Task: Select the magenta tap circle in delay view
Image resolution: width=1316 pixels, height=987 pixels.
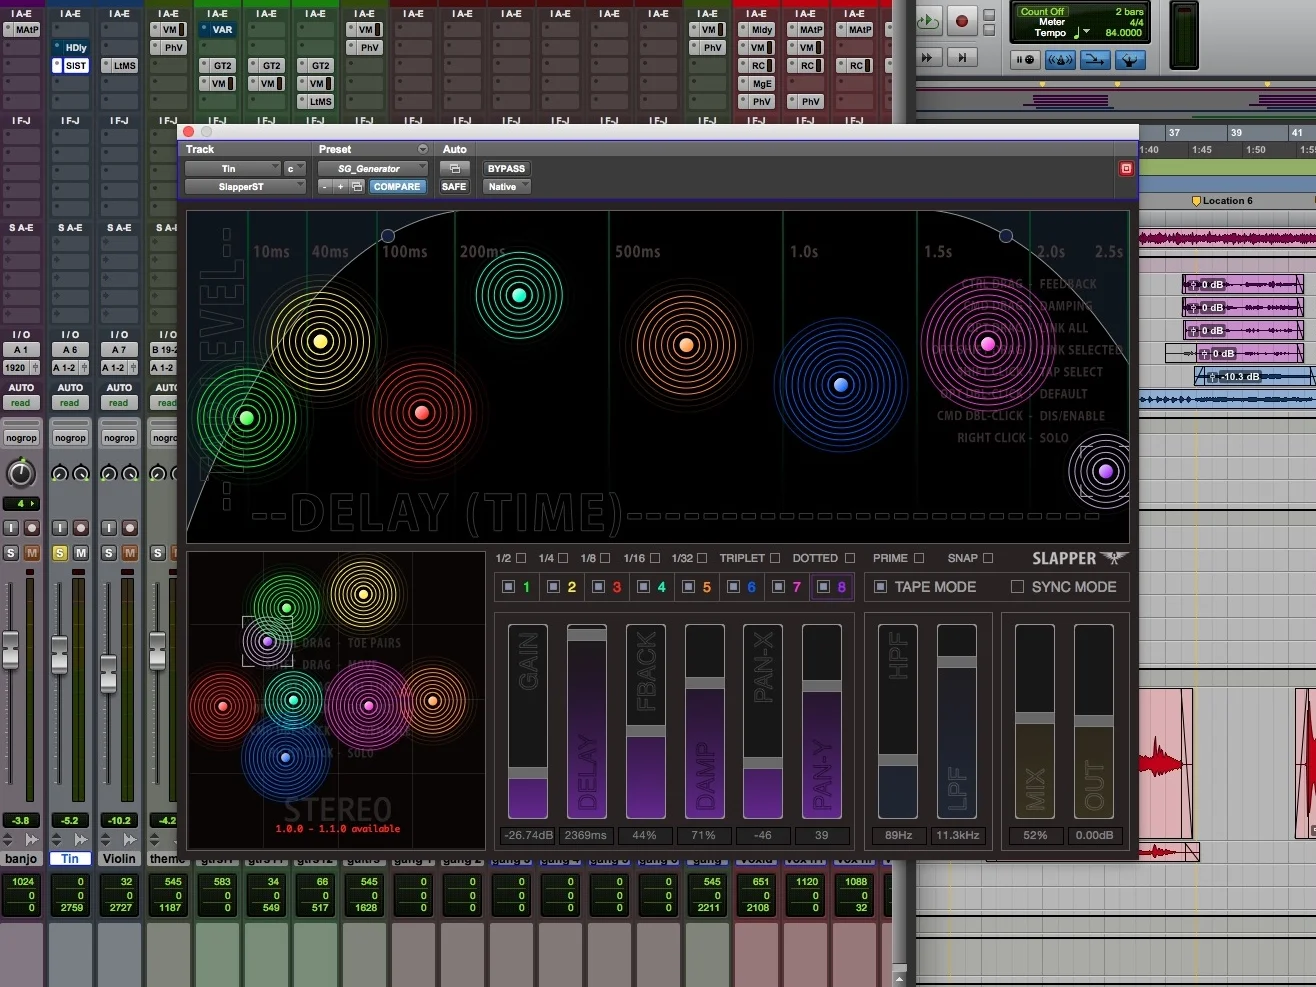Action: point(988,344)
